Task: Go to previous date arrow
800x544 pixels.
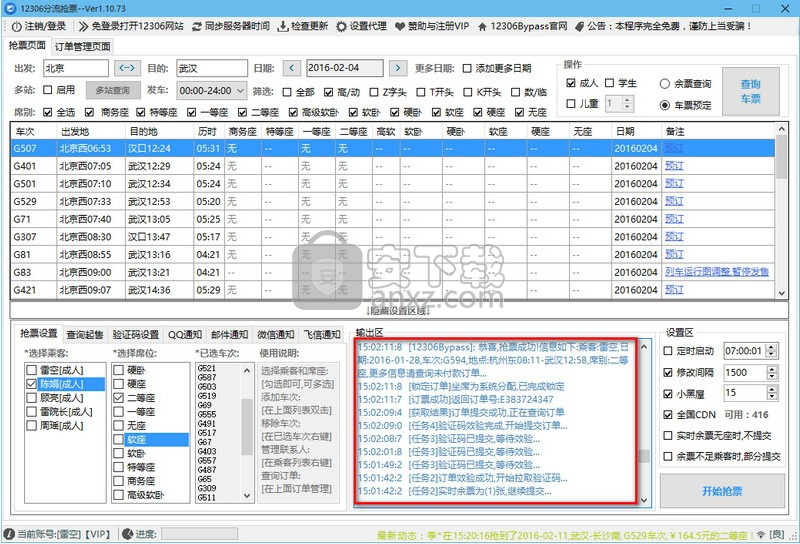Action: point(292,67)
